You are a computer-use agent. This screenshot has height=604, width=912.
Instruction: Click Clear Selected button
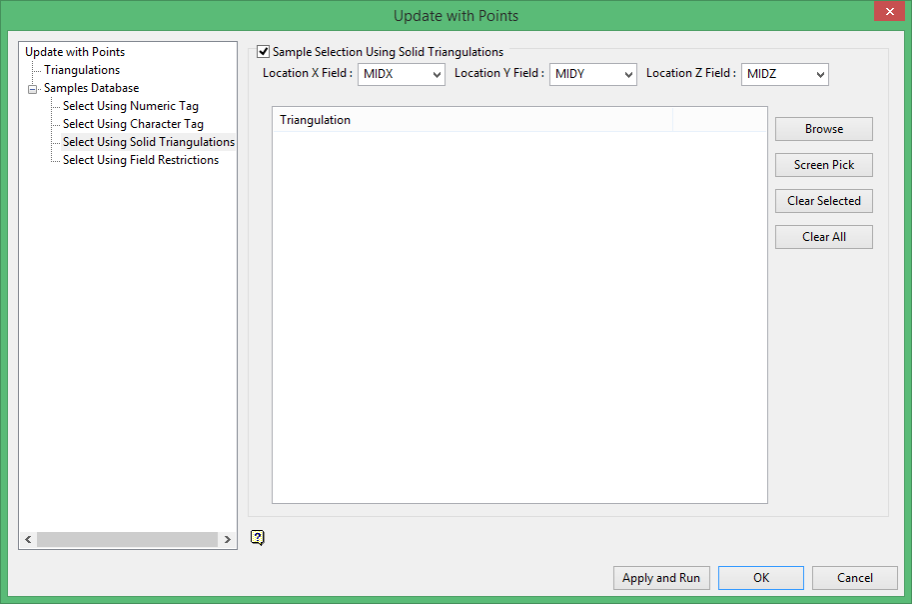[824, 201]
